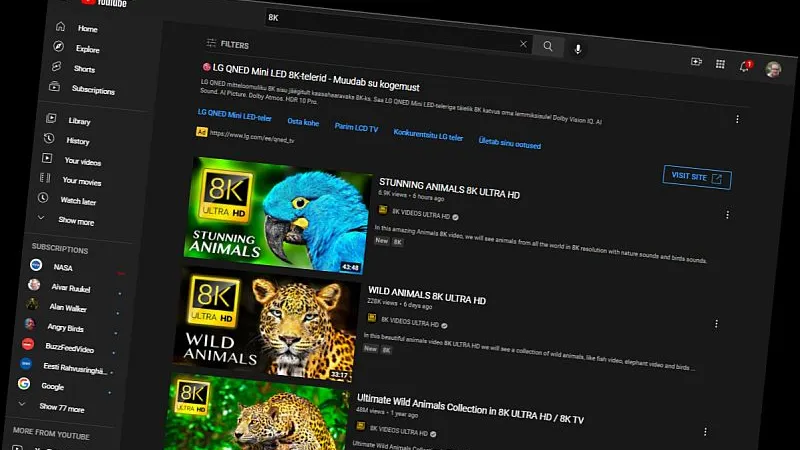Open Ultimate Wild Animals Collection three-dot menu
Viewport: 800px width, 450px height.
[x=705, y=432]
